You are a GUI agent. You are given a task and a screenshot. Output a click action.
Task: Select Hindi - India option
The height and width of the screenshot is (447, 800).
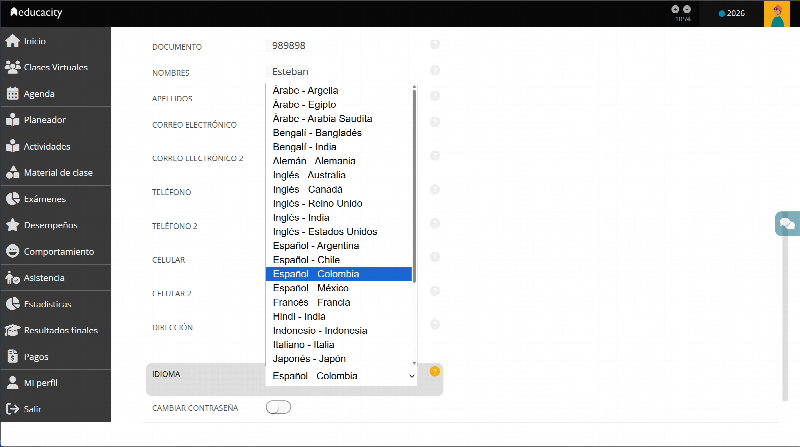[339, 316]
